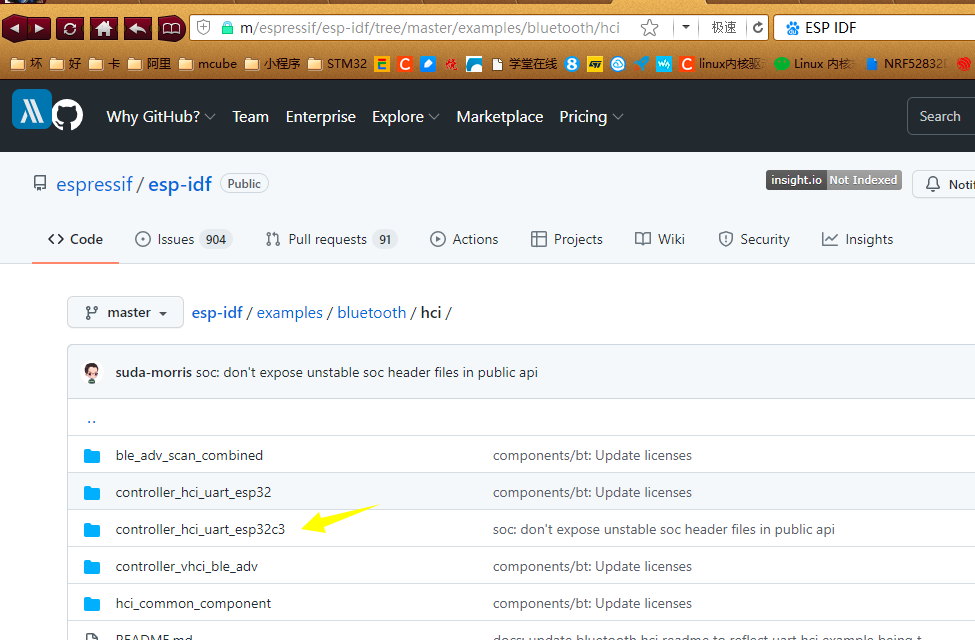Open the Linux 内核 WeChat bookmark

click(x=815, y=63)
